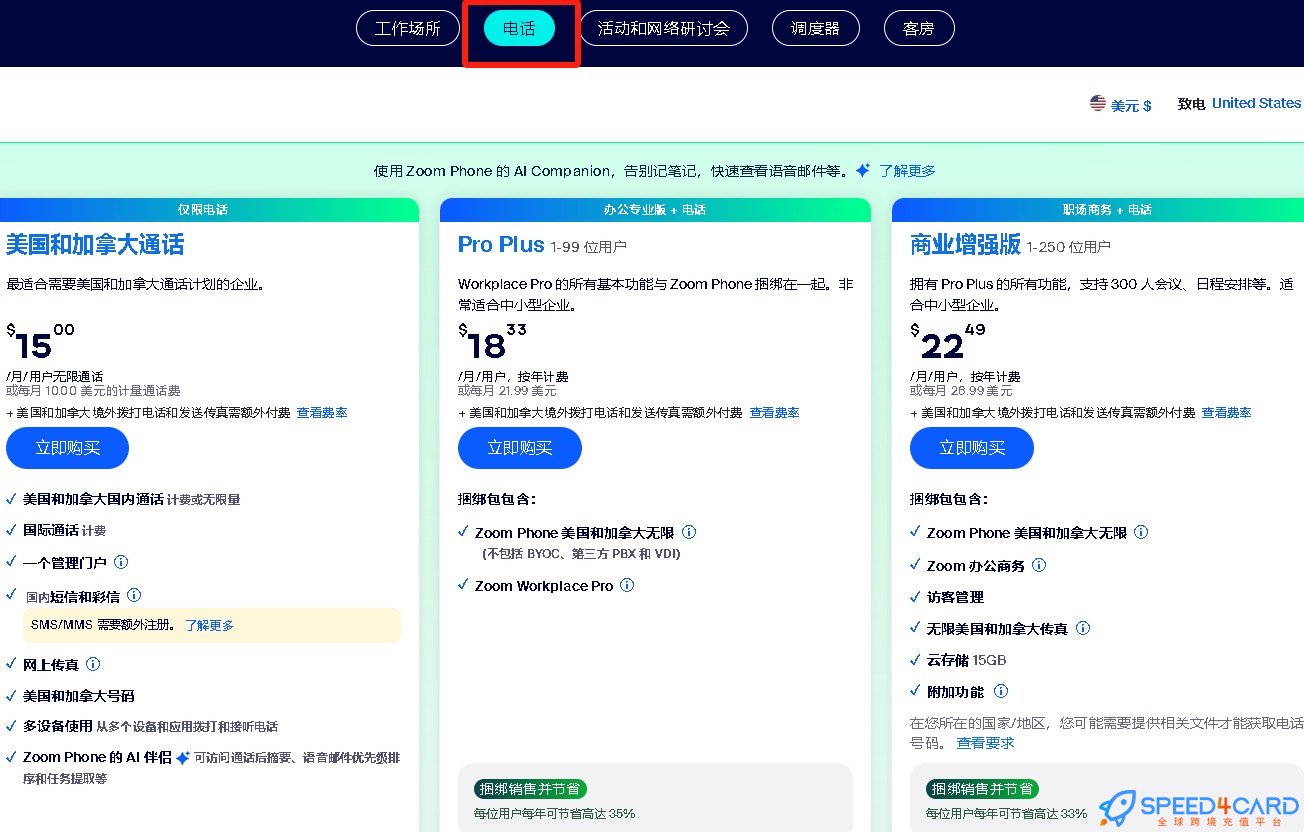Click the Pro Plus plan title
Screen dimensions: 1304x832
click(x=501, y=245)
